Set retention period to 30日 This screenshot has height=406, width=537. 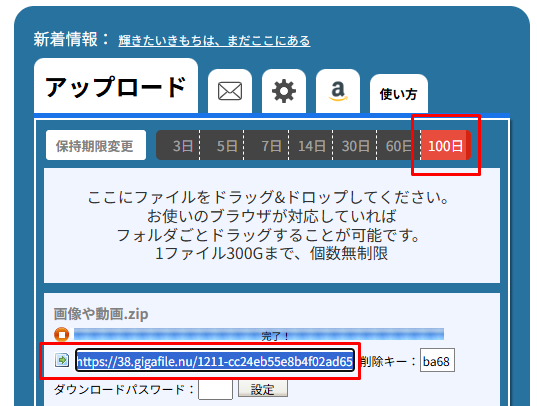tap(354, 145)
